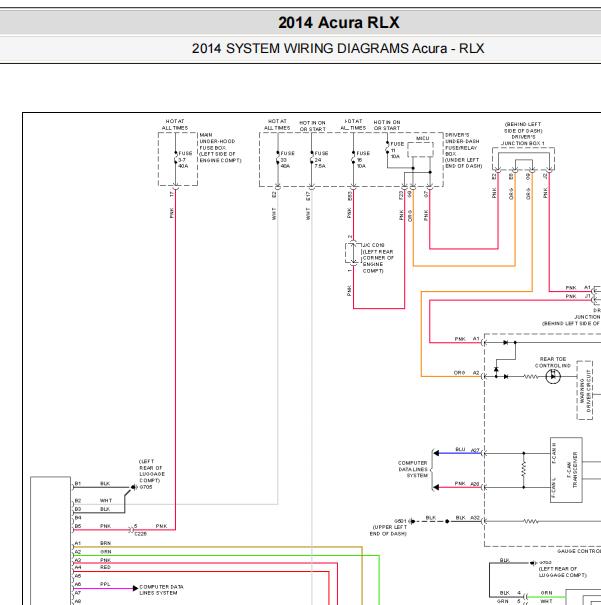This screenshot has width=601, height=605.
Task: Click 'HOT AT ALL TIMES' above fuse 33
Action: pos(277,124)
